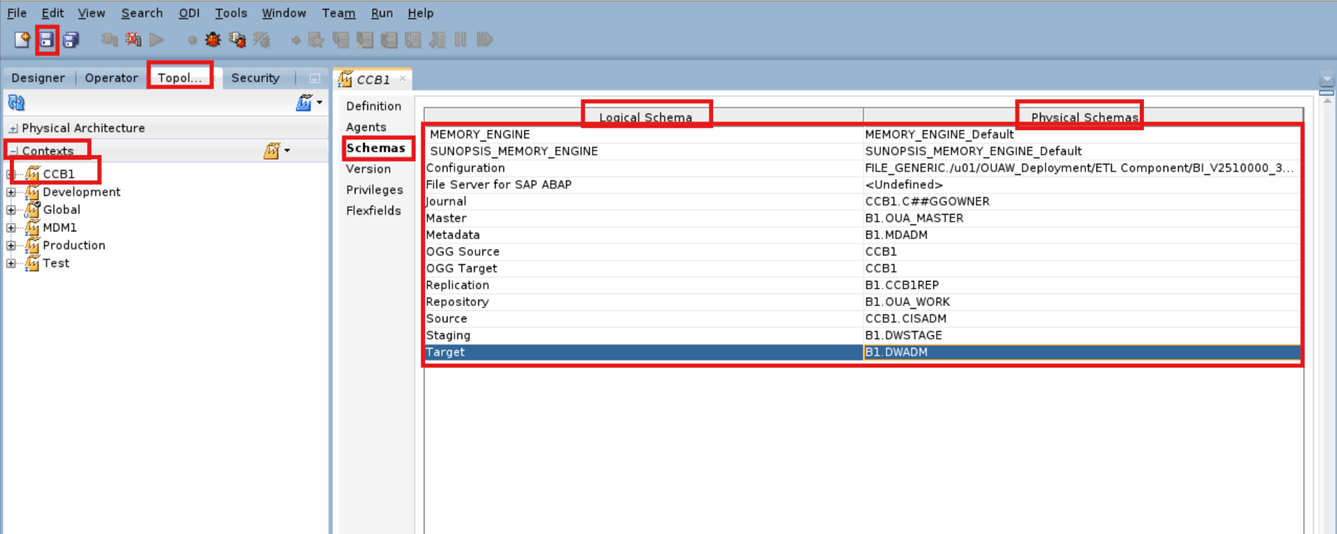Click the editor tab list button at far right
Screen dimensions: 1337x534
[x=1327, y=79]
